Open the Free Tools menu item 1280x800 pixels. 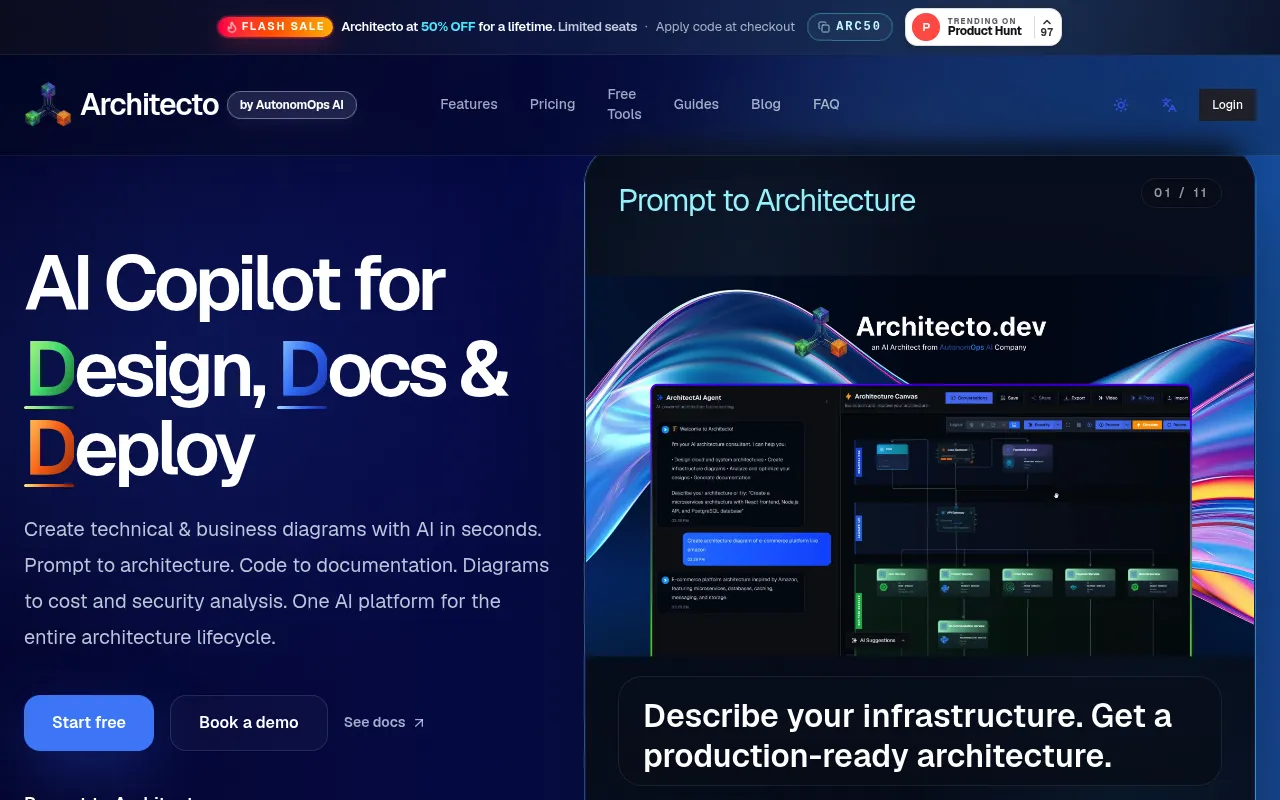624,104
